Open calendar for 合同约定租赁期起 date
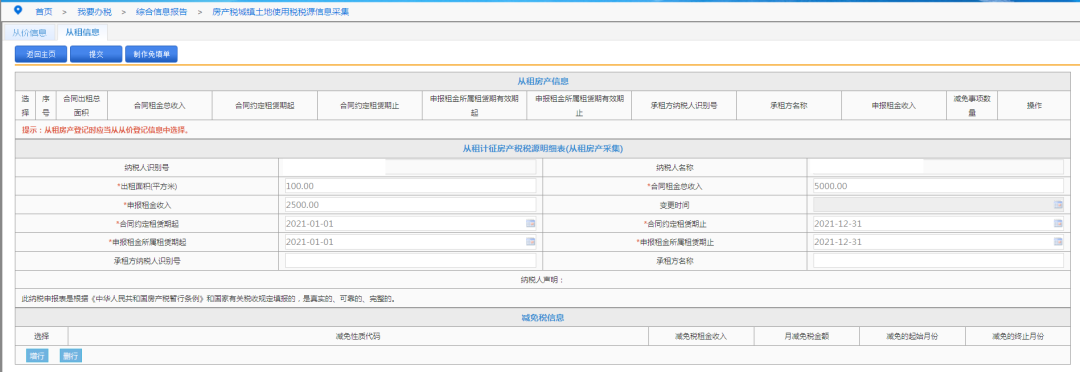This screenshot has width=1080, height=372. pos(530,223)
